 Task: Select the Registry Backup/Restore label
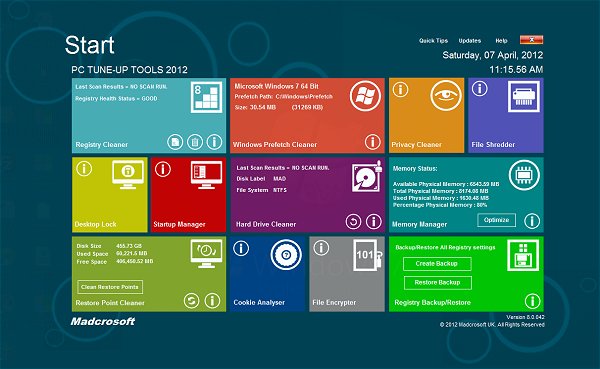point(432,302)
